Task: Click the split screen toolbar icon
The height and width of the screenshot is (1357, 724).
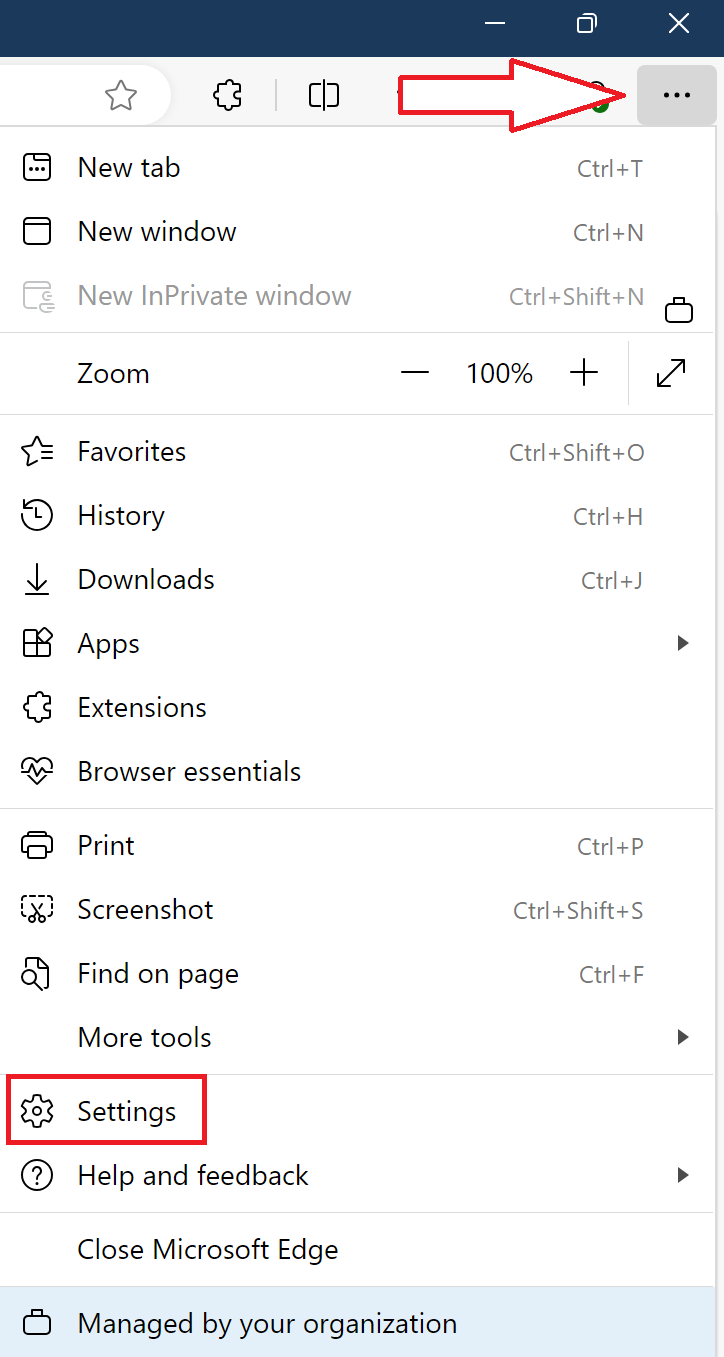Action: tap(323, 96)
